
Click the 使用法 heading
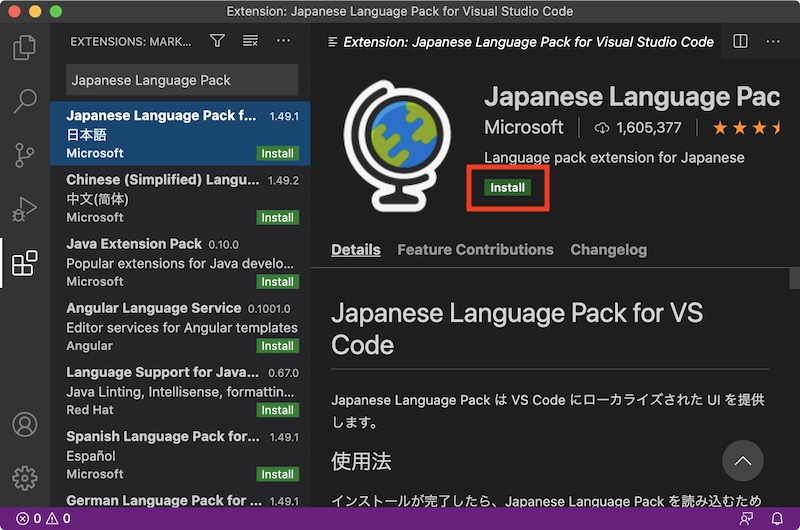pos(361,462)
